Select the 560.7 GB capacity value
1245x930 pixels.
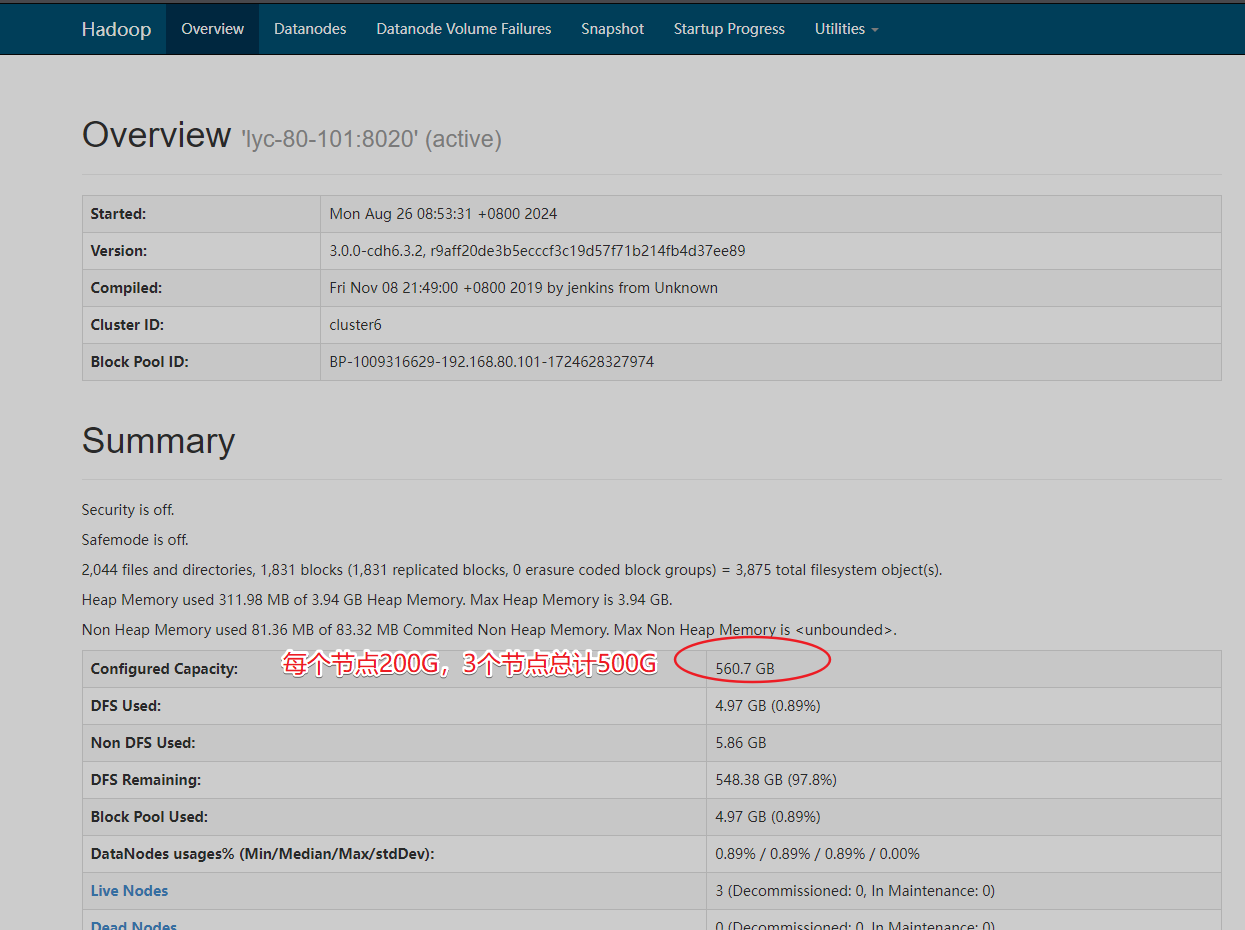(x=745, y=668)
